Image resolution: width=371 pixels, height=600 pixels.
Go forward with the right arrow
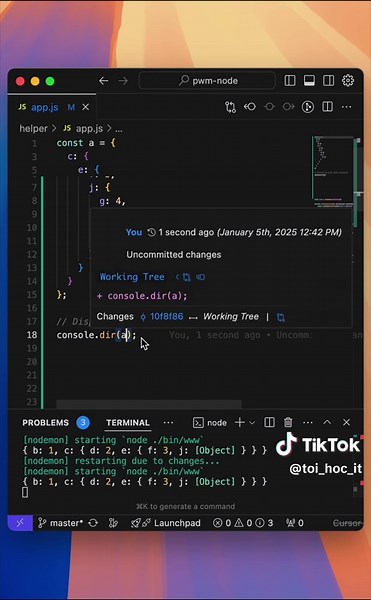(123, 81)
